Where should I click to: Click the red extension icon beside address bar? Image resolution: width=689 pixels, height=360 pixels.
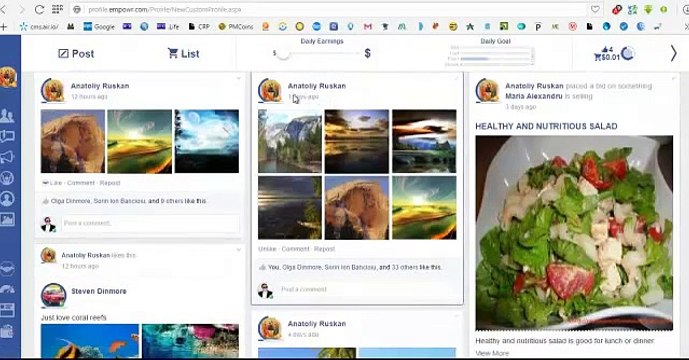point(616,9)
